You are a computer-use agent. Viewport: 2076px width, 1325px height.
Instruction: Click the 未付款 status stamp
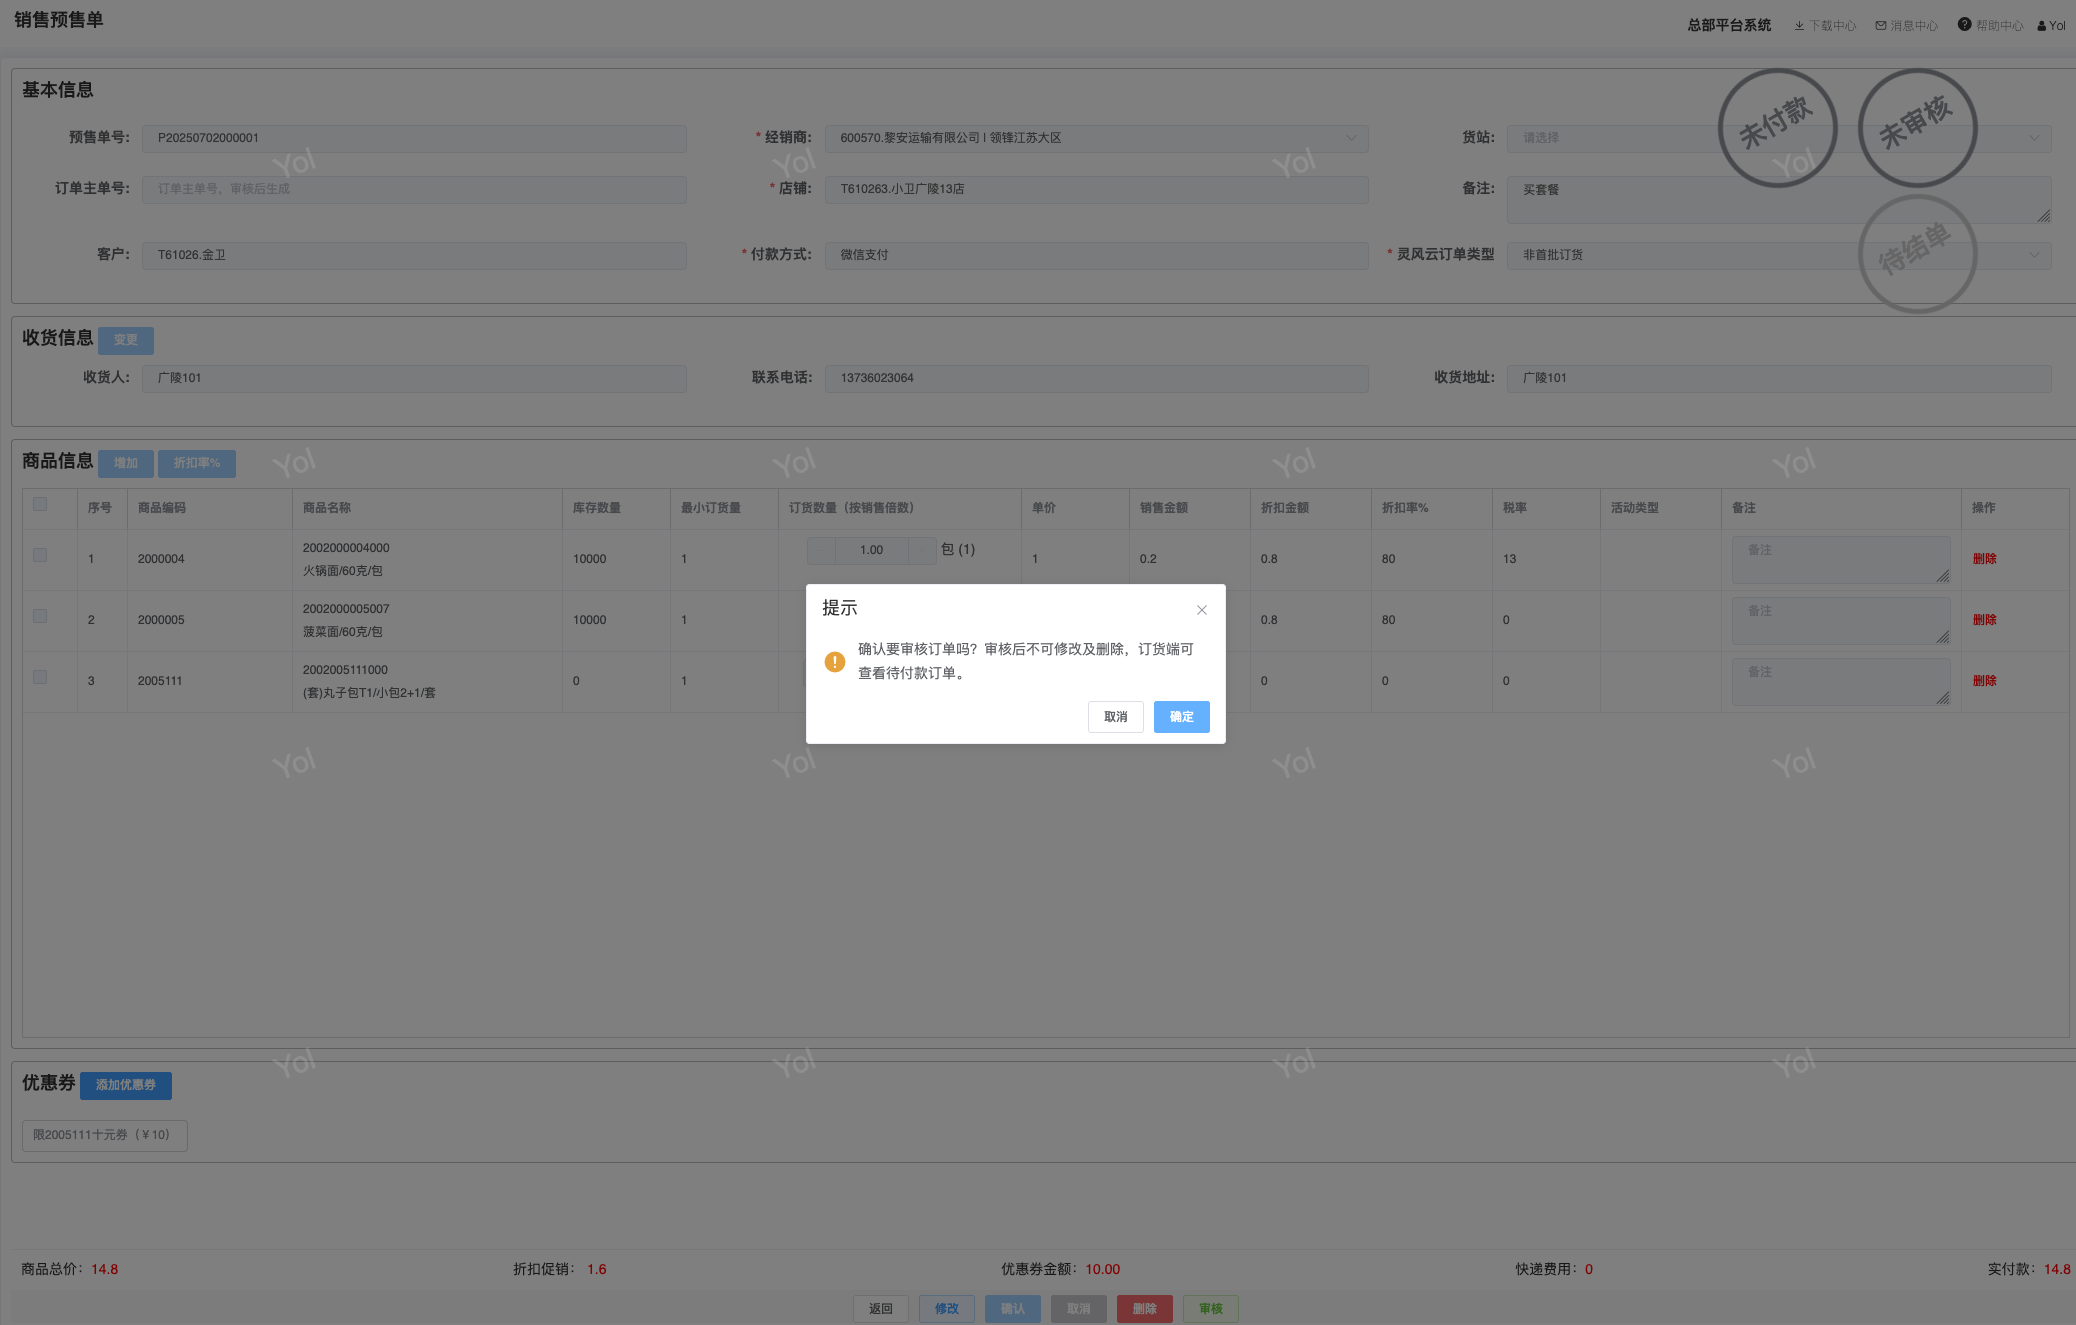(1777, 127)
